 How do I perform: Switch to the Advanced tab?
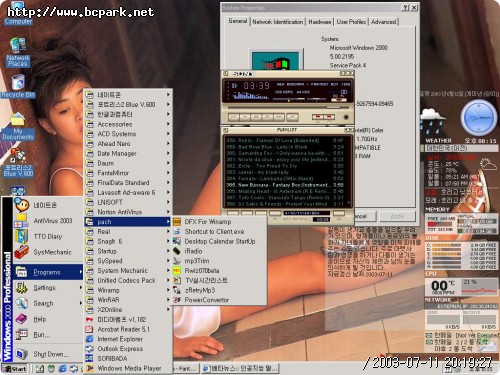click(x=383, y=22)
